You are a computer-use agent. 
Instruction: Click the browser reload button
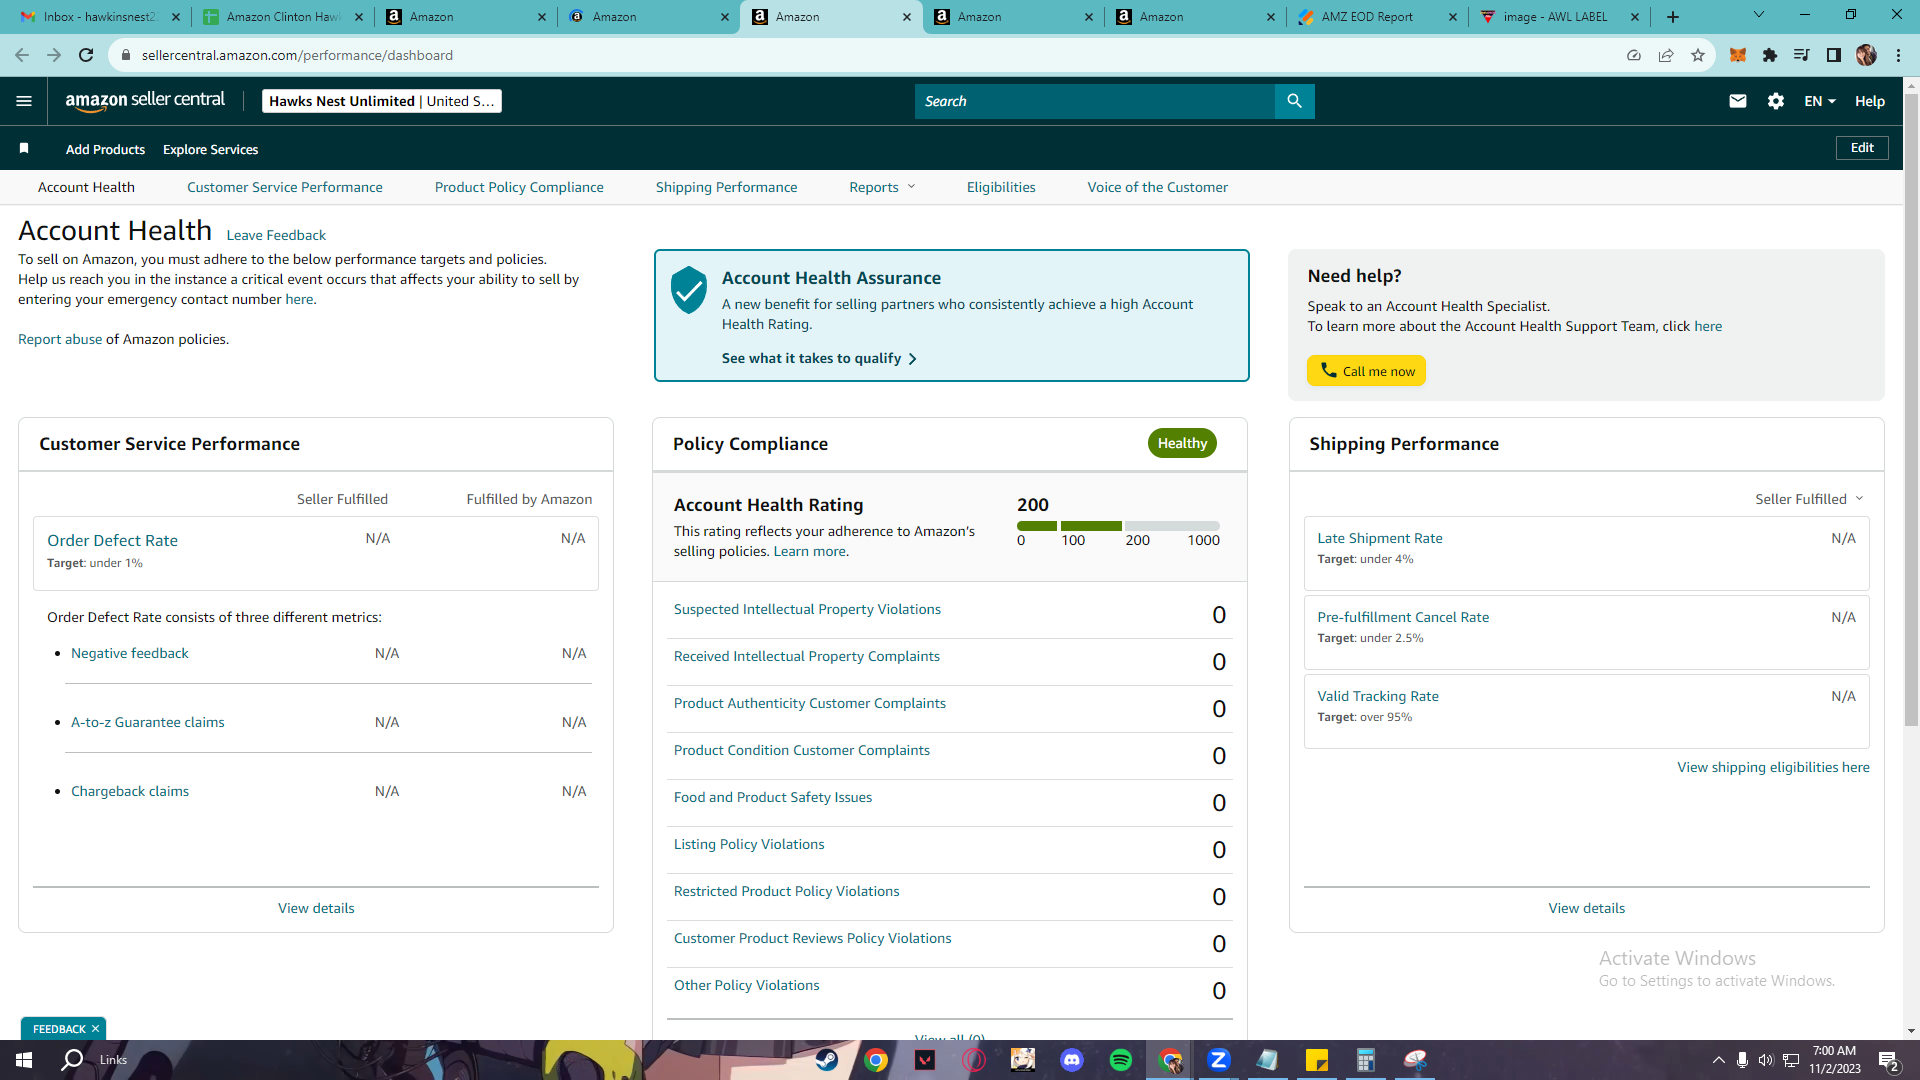[86, 55]
